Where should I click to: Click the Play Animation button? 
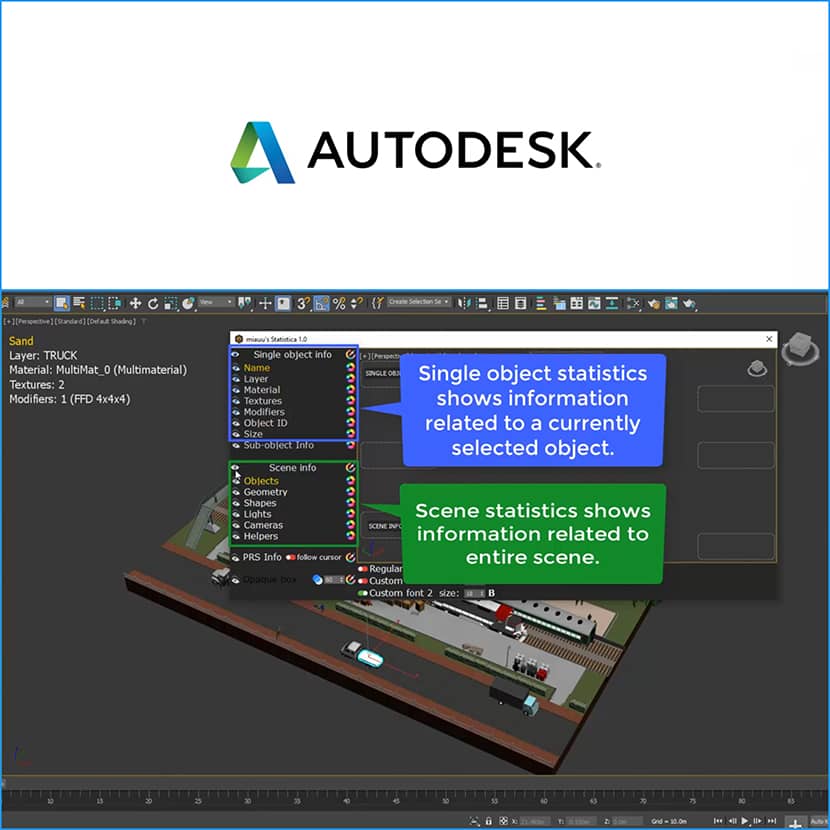pyautogui.click(x=745, y=821)
